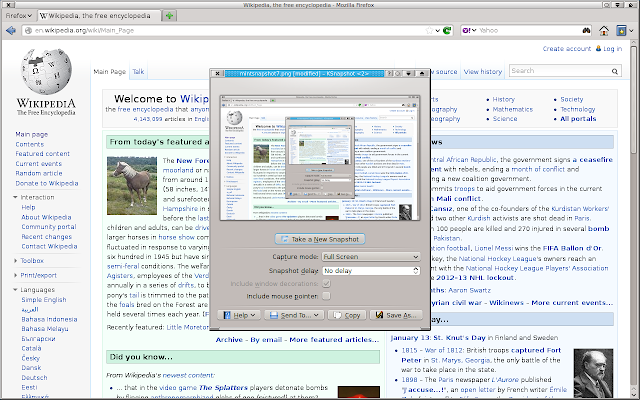The image size is (640, 400).
Task: Click the site identity globe icon
Action: point(28,31)
